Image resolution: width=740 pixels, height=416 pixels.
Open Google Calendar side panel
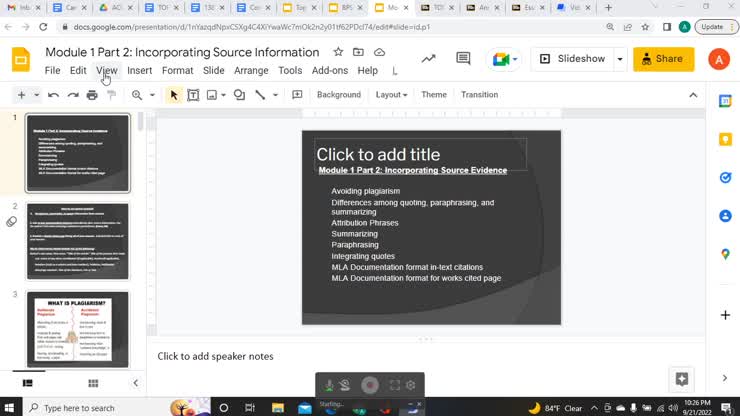coord(725,101)
